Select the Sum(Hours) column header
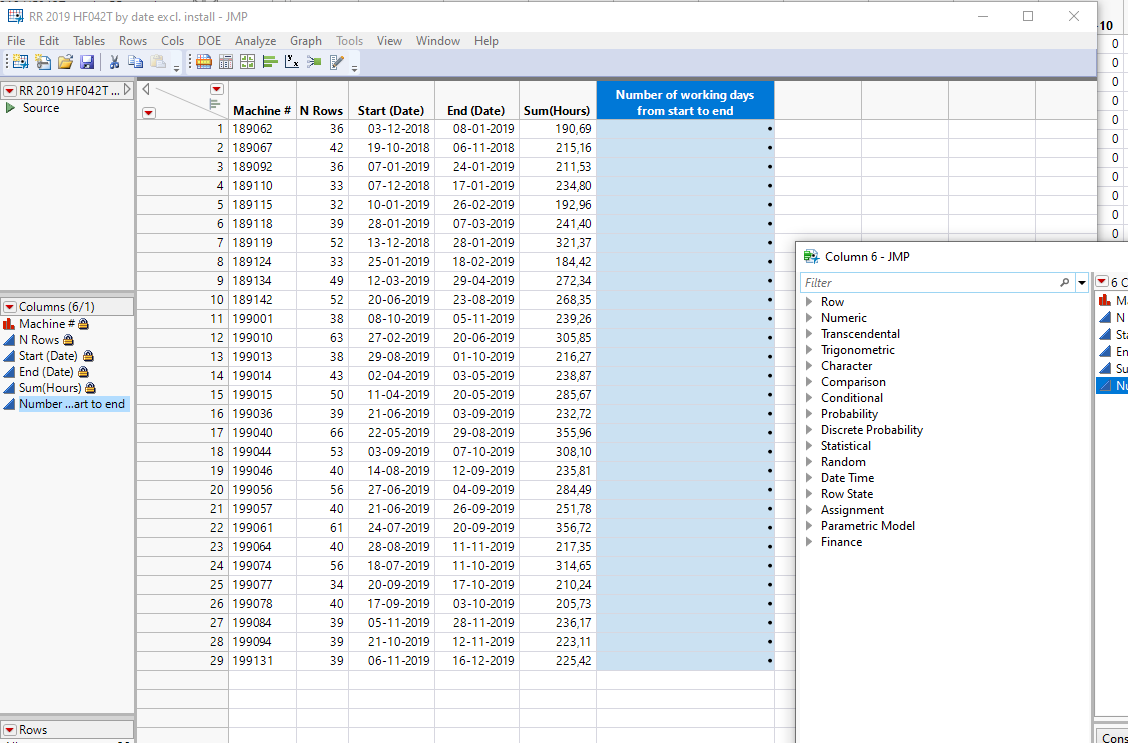 pos(557,111)
